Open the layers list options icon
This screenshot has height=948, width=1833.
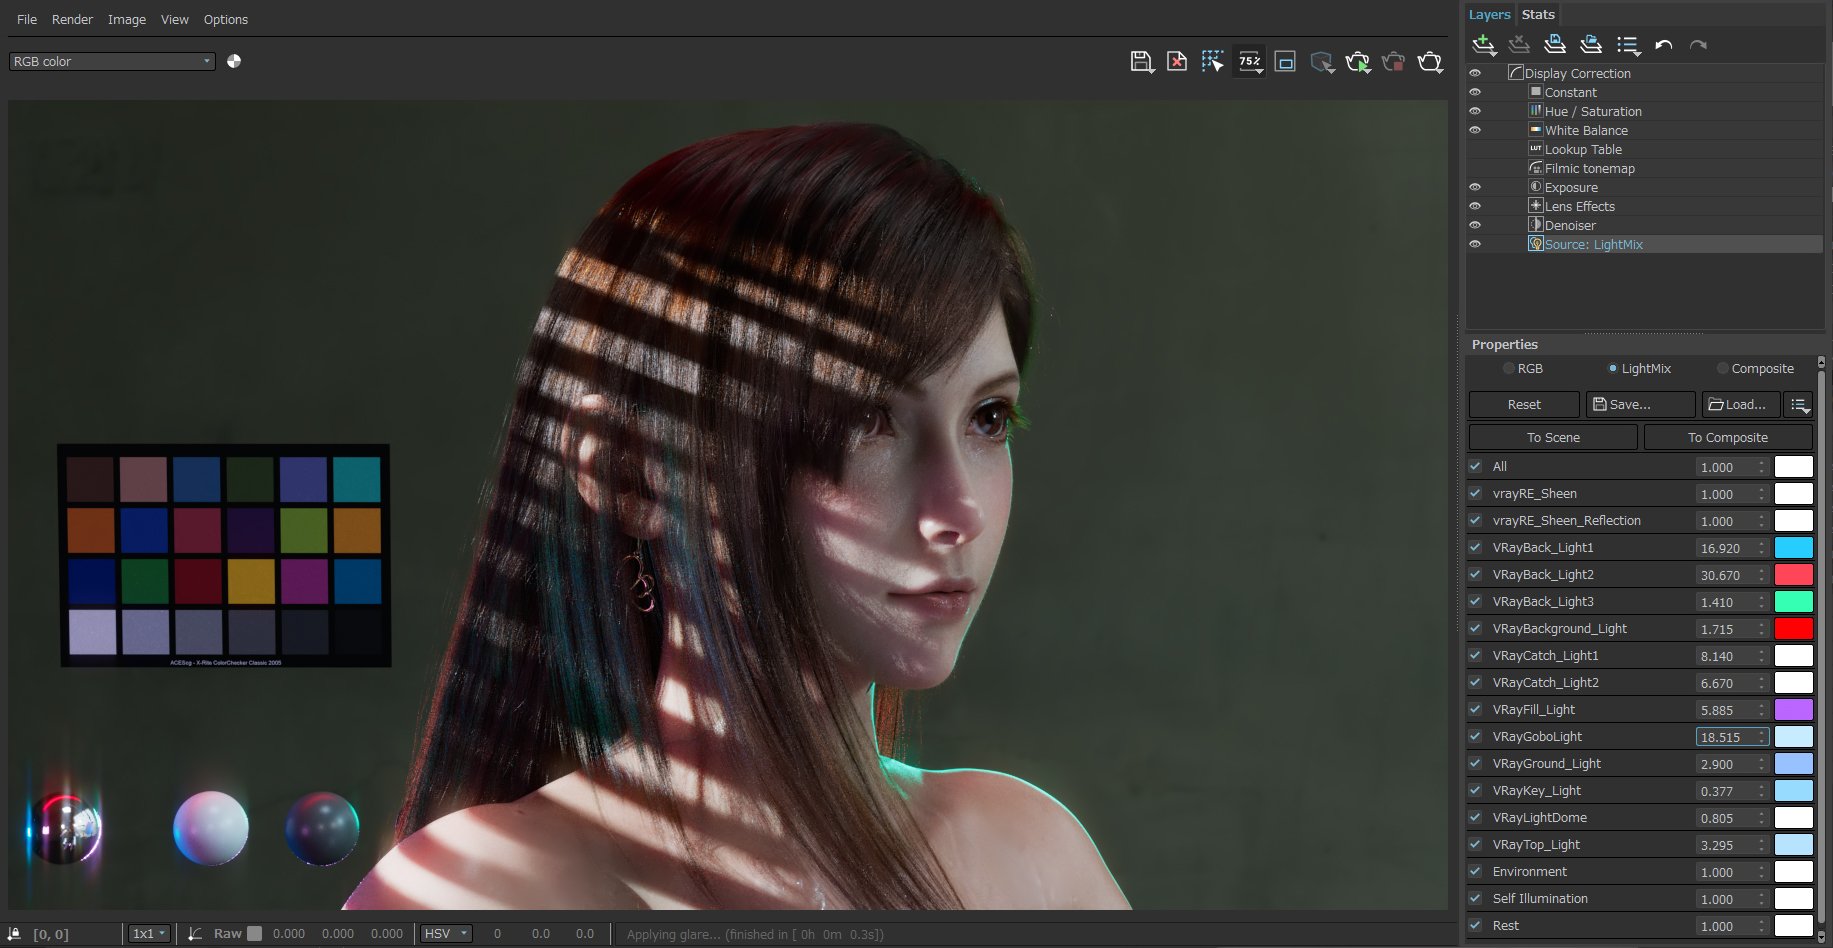pyautogui.click(x=1628, y=45)
